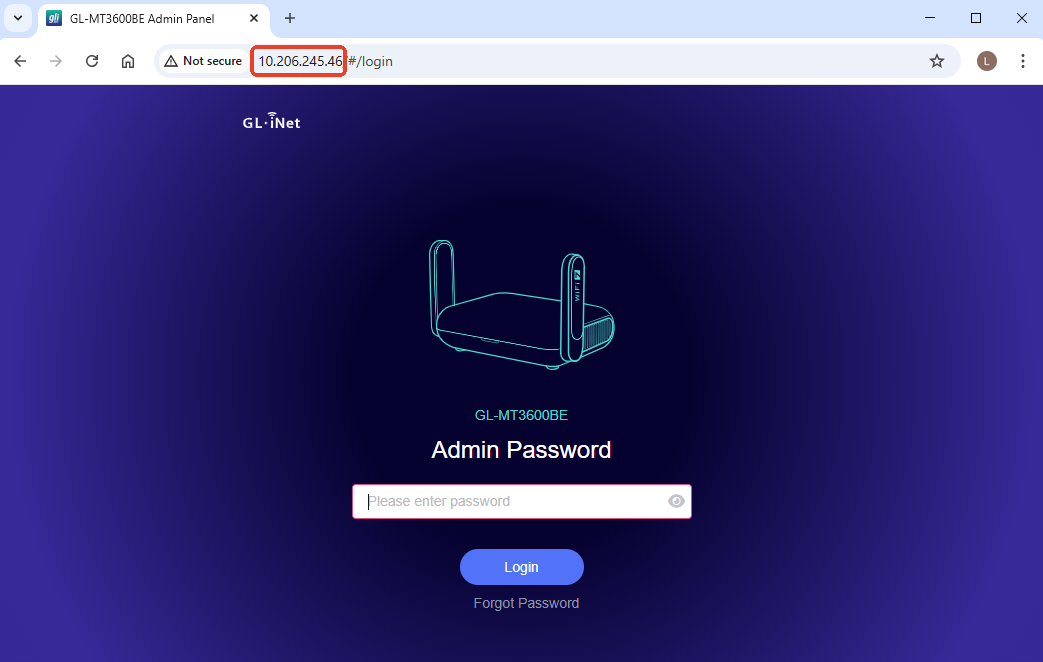
Task: Open the tab search chevron
Action: point(17,18)
